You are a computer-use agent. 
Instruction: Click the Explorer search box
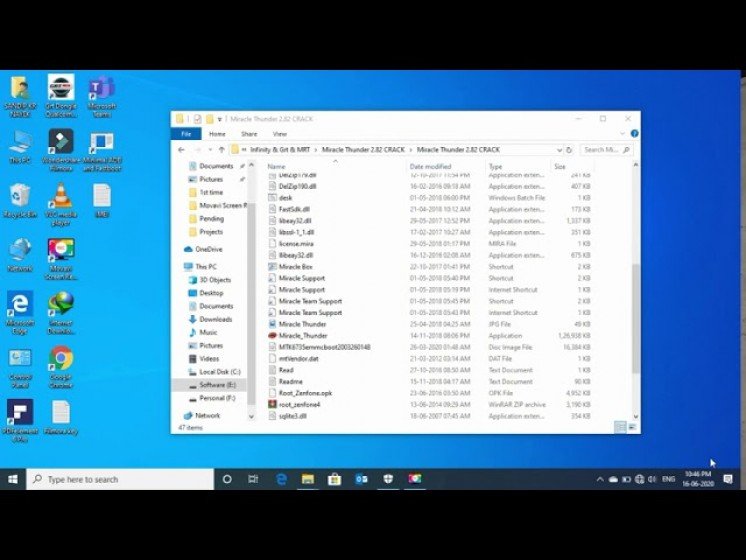pyautogui.click(x=607, y=150)
